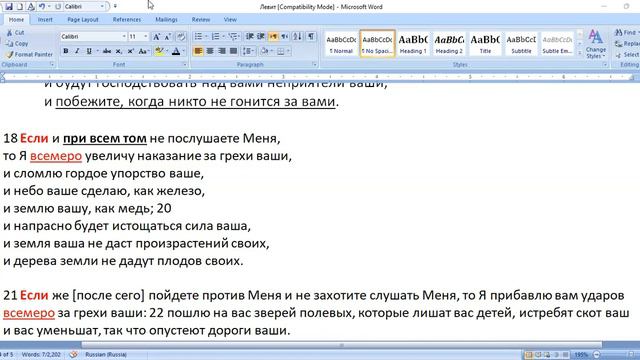The width and height of the screenshot is (640, 360).
Task: Activate the Format Painter tool
Action: [29, 54]
